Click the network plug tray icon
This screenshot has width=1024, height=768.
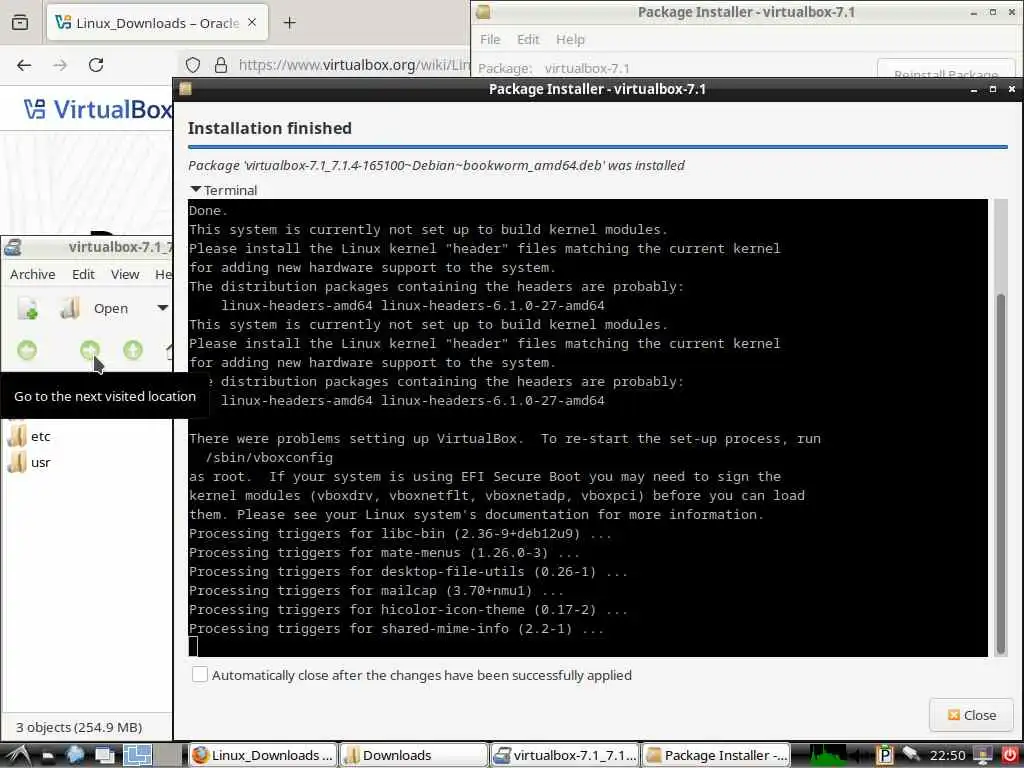pyautogui.click(x=910, y=755)
